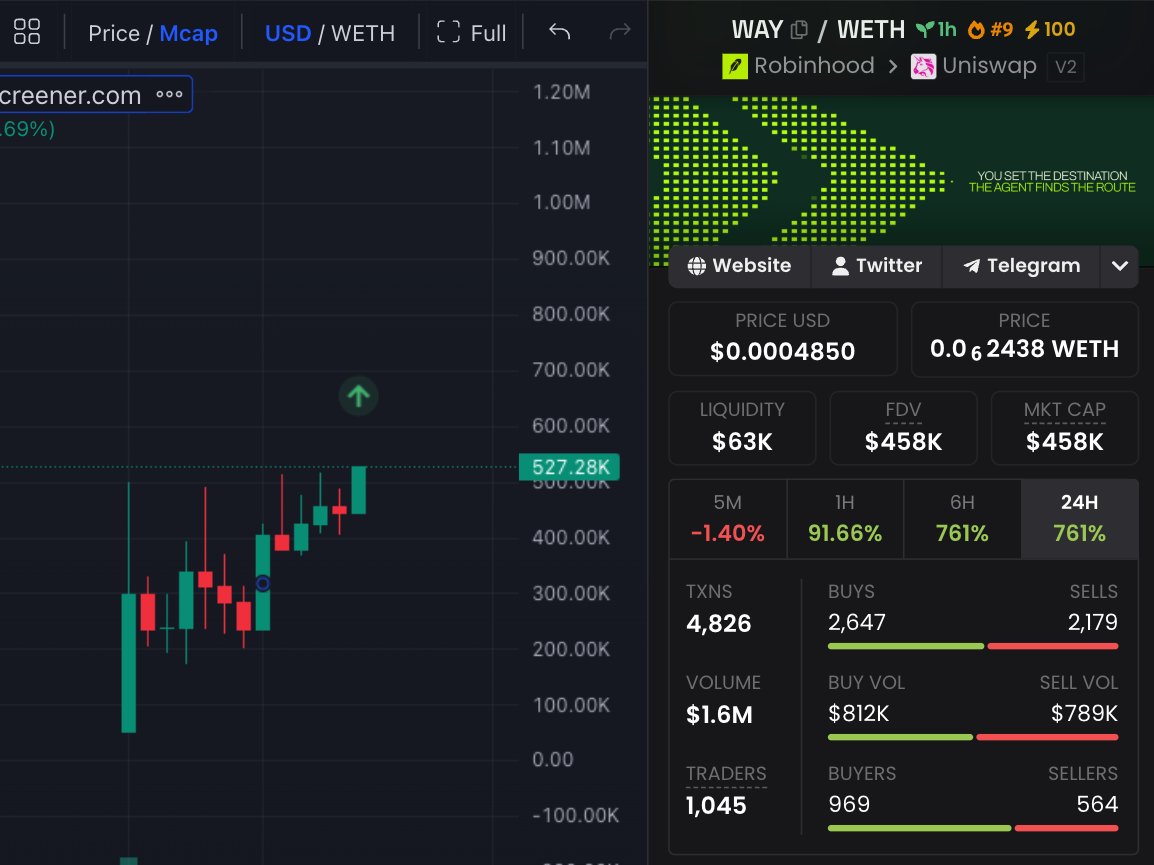Redo the chart action
The width and height of the screenshot is (1154, 865).
click(x=620, y=32)
